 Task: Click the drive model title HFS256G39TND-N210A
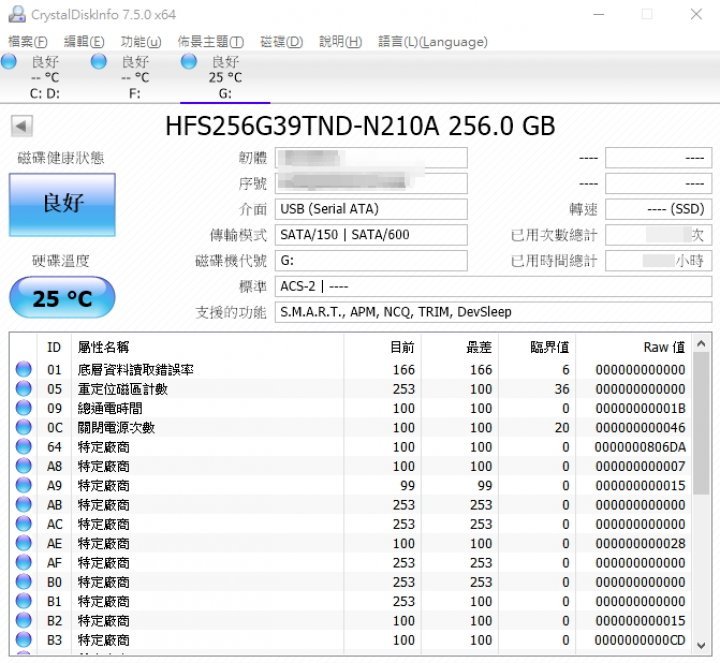tap(302, 126)
